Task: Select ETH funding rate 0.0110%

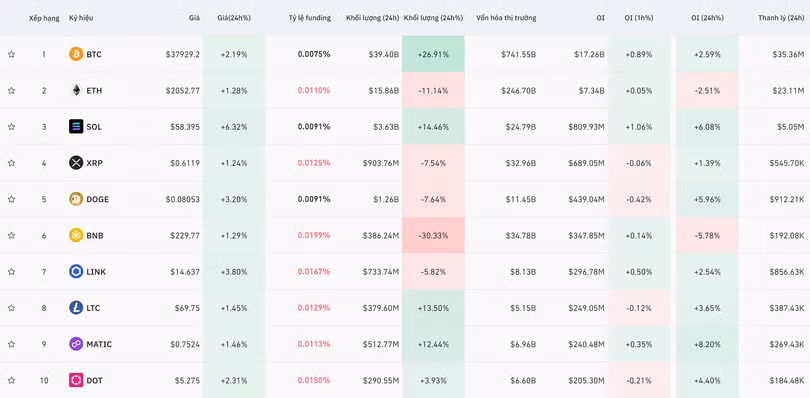Action: [314, 90]
